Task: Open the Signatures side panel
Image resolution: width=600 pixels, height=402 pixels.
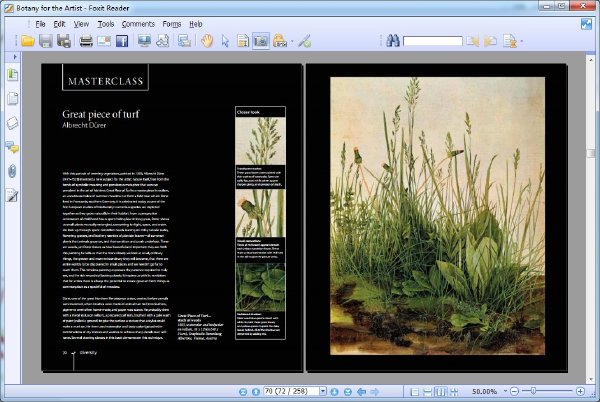Action: (13, 195)
